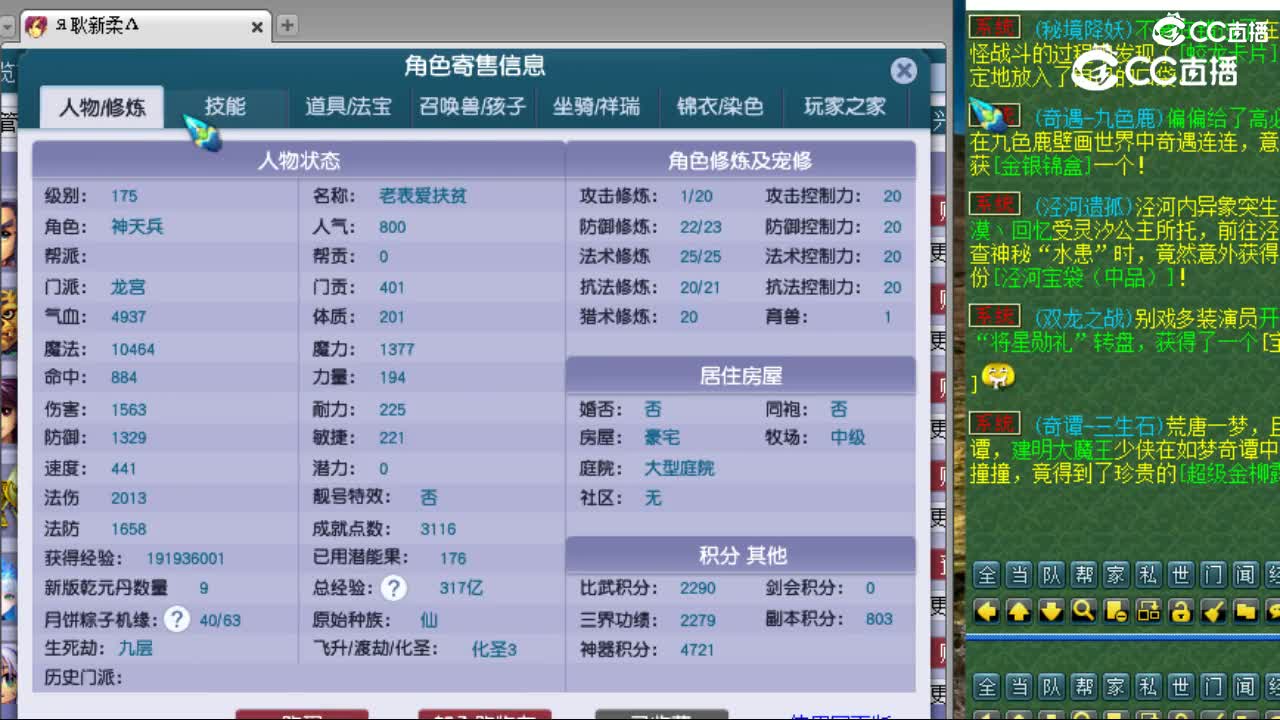Select 全 channel in lower chat panel
1280x720 pixels.
click(x=987, y=687)
